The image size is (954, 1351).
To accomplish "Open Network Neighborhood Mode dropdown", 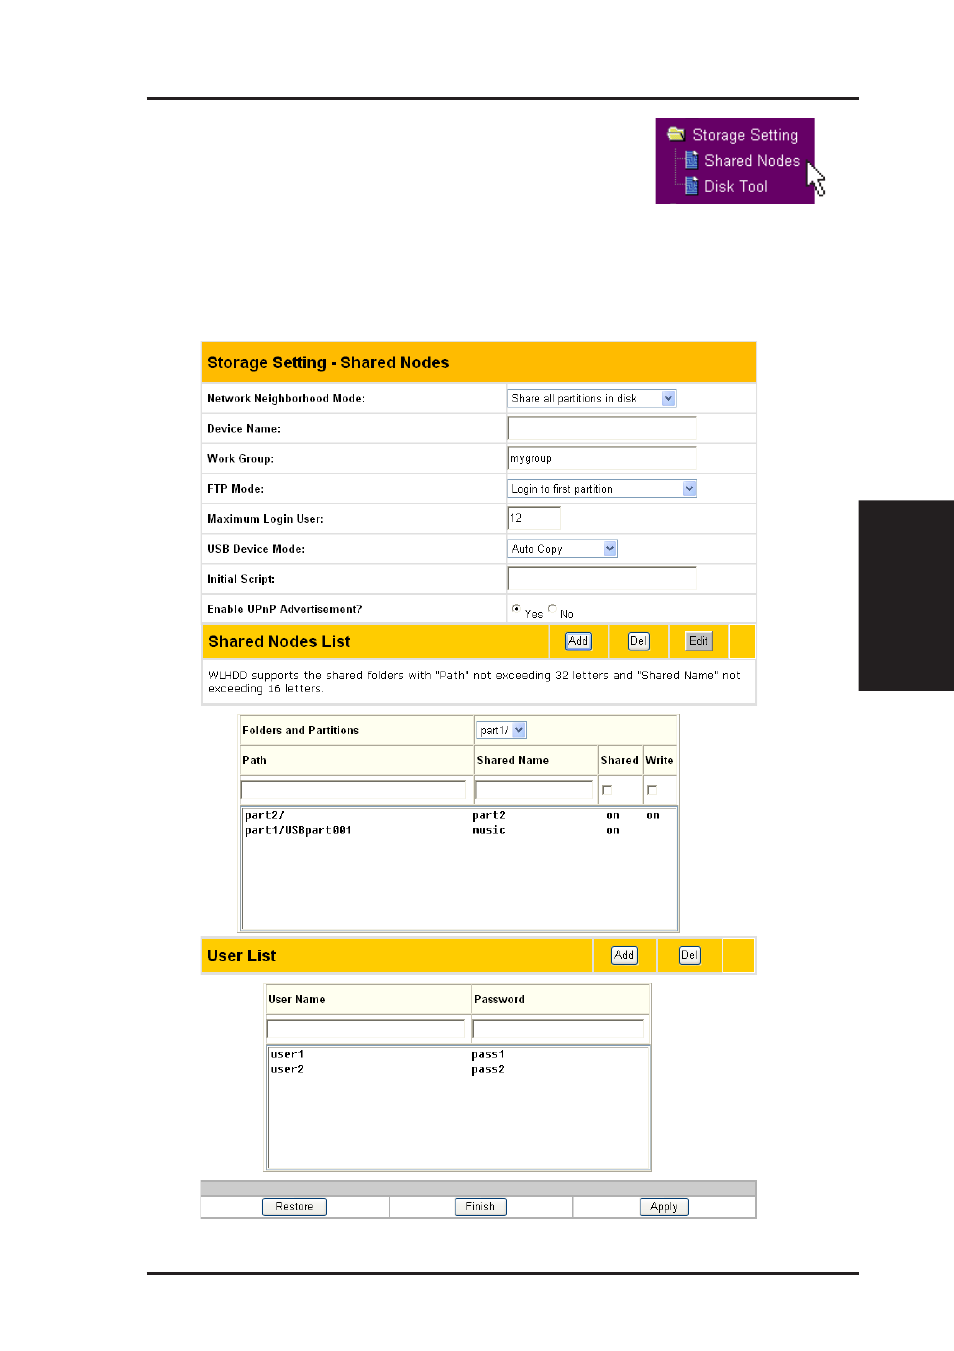I will (x=592, y=398).
